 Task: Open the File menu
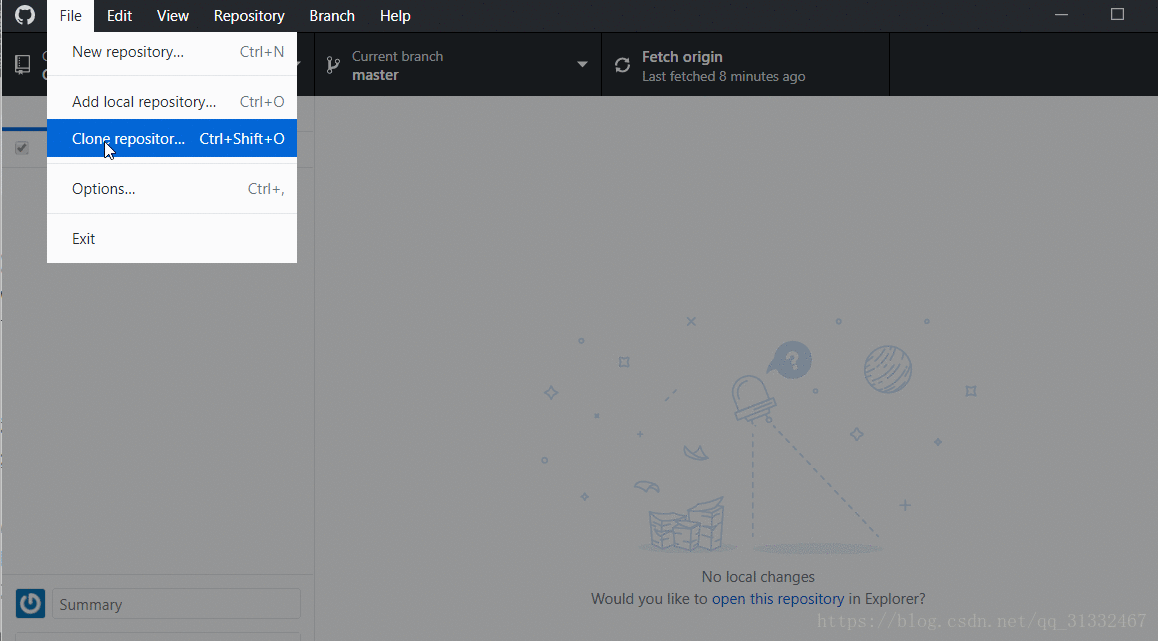coord(71,16)
